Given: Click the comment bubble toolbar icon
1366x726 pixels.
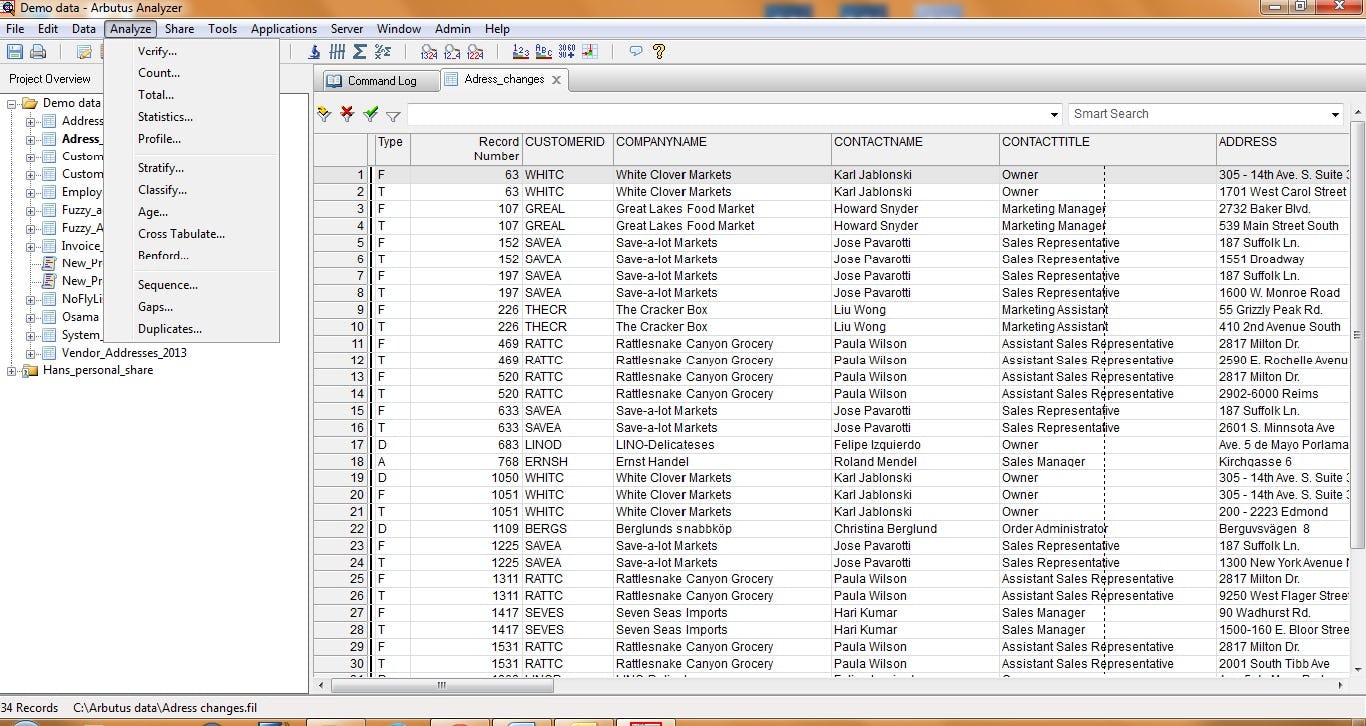Looking at the screenshot, I should pyautogui.click(x=634, y=52).
